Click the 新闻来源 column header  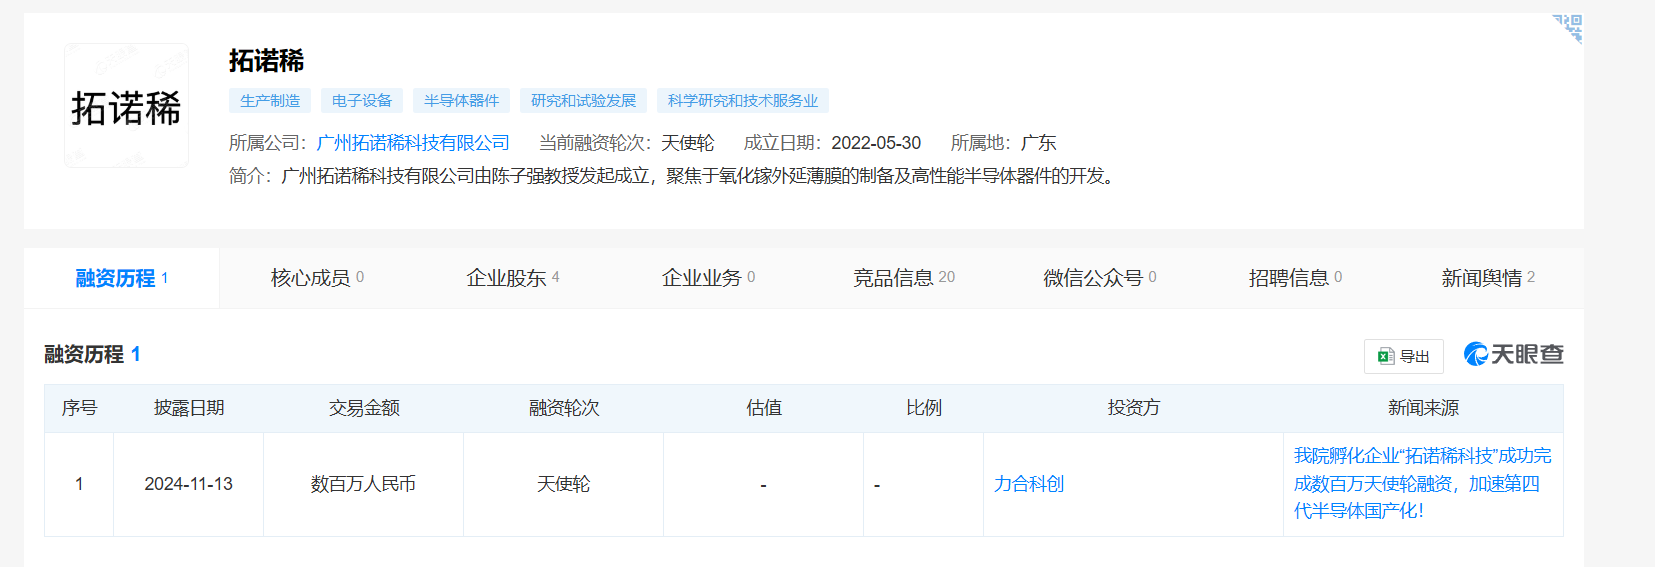click(x=1423, y=408)
